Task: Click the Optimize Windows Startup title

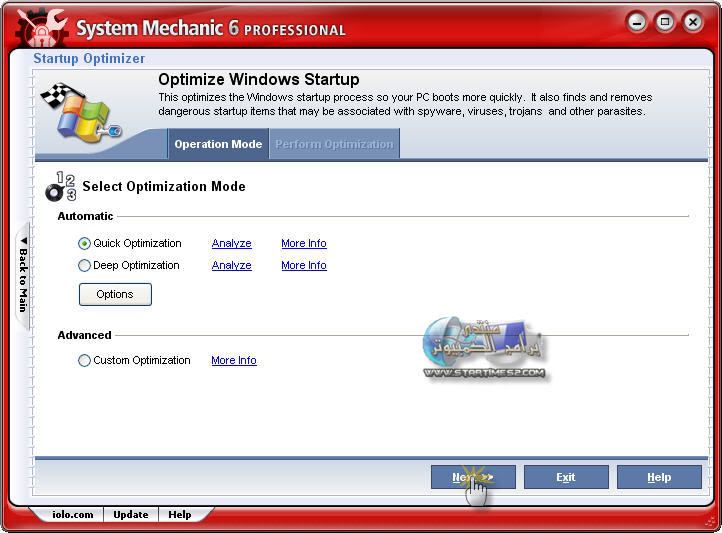Action: (259, 79)
